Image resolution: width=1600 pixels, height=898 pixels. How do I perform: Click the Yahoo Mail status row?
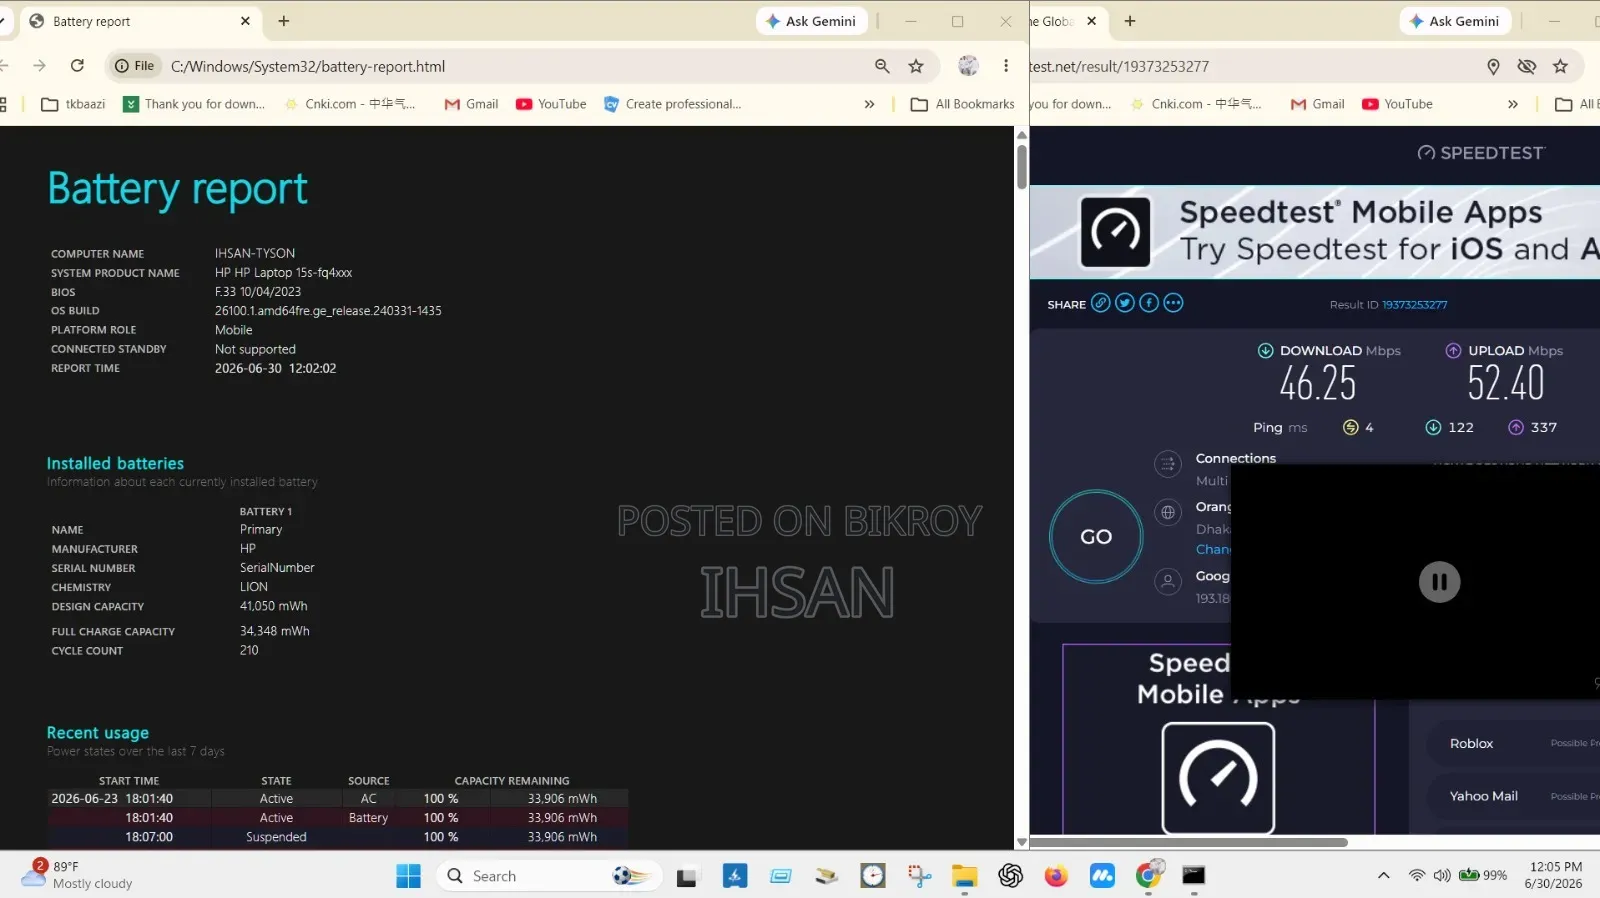1514,796
